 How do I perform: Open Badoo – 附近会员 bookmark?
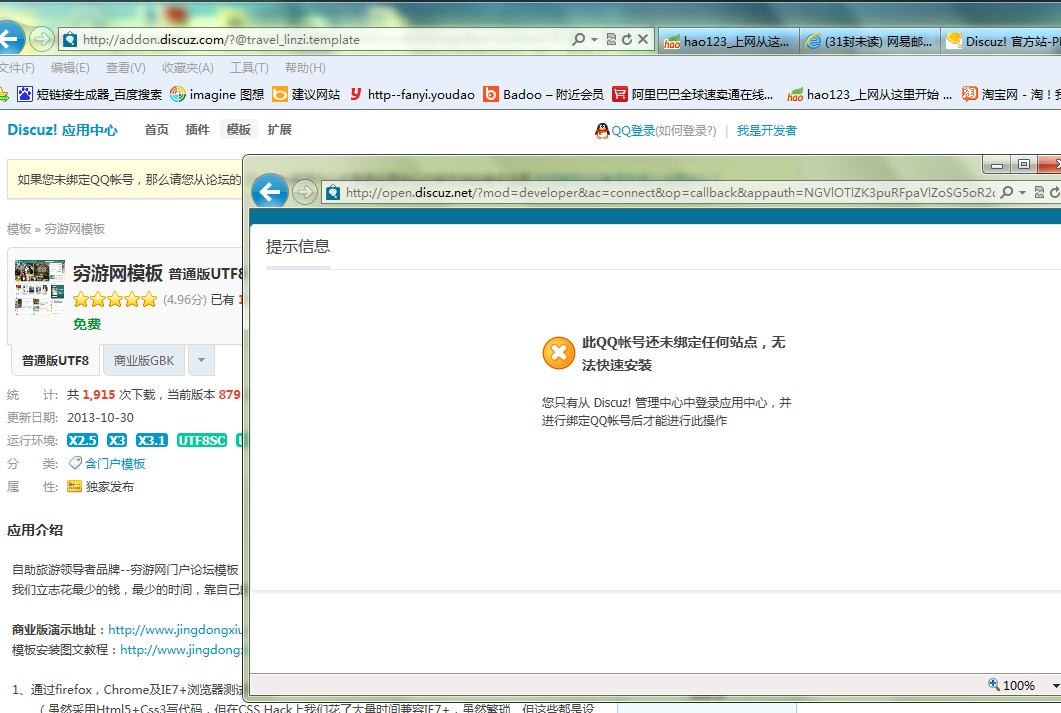(x=543, y=94)
